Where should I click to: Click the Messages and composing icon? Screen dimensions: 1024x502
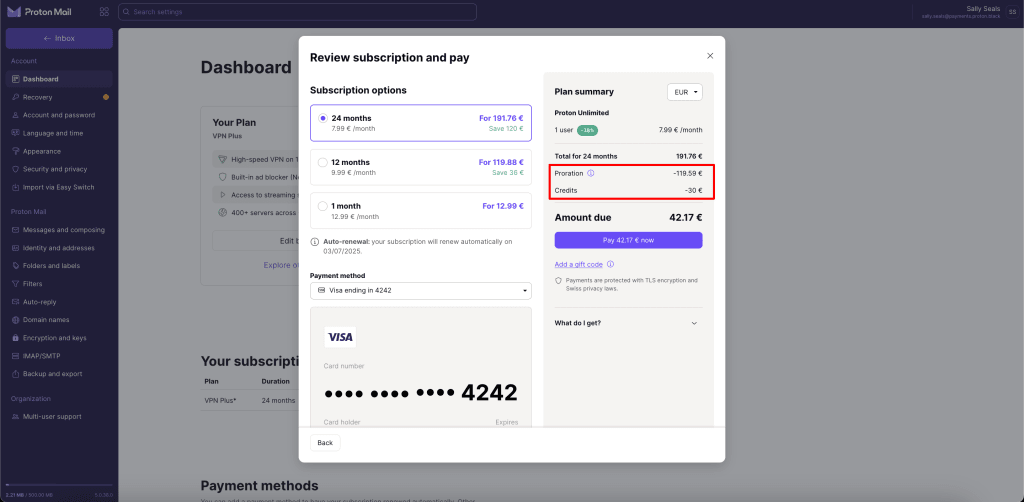[16, 230]
